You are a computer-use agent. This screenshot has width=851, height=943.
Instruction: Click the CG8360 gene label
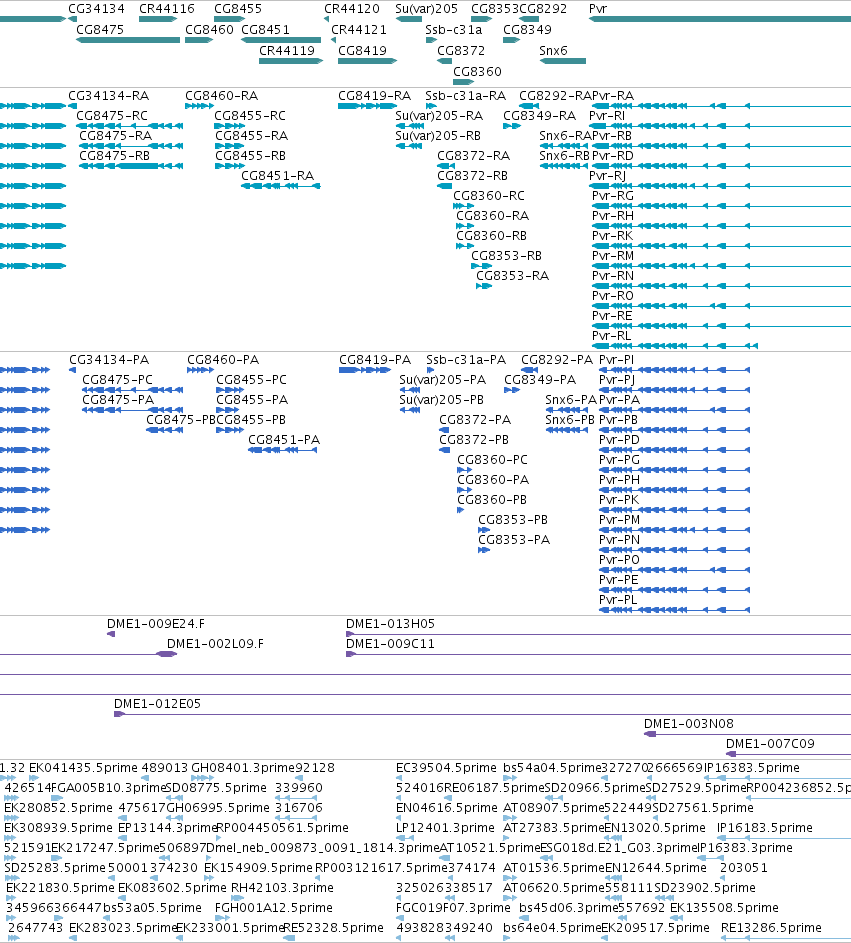tap(477, 72)
